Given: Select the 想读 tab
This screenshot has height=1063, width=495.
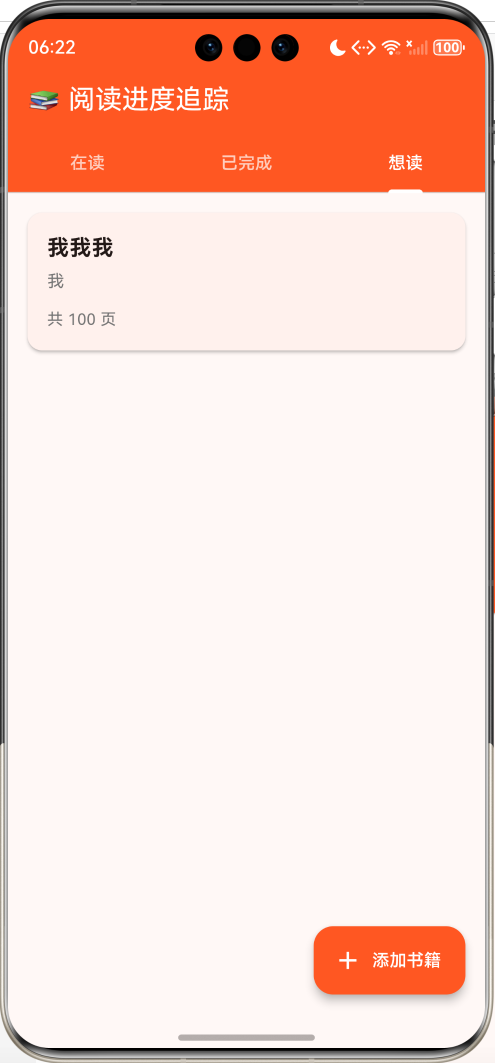Looking at the screenshot, I should click(405, 163).
